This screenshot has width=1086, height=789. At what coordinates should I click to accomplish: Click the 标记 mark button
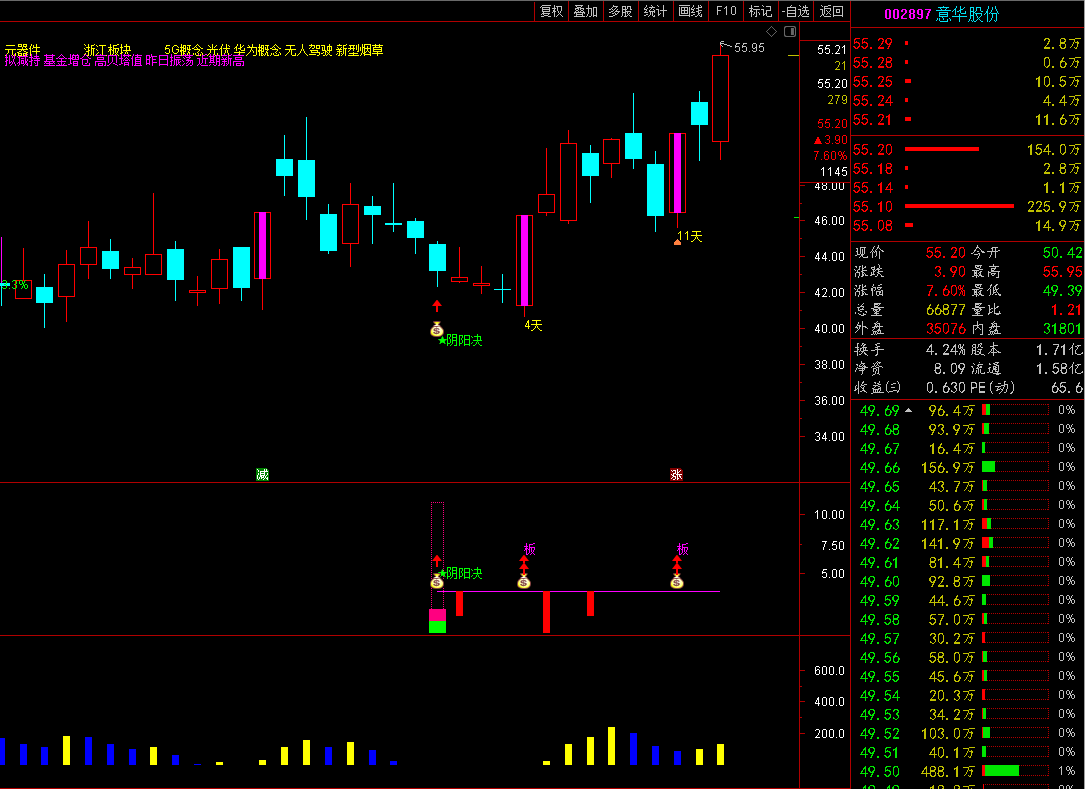[760, 11]
